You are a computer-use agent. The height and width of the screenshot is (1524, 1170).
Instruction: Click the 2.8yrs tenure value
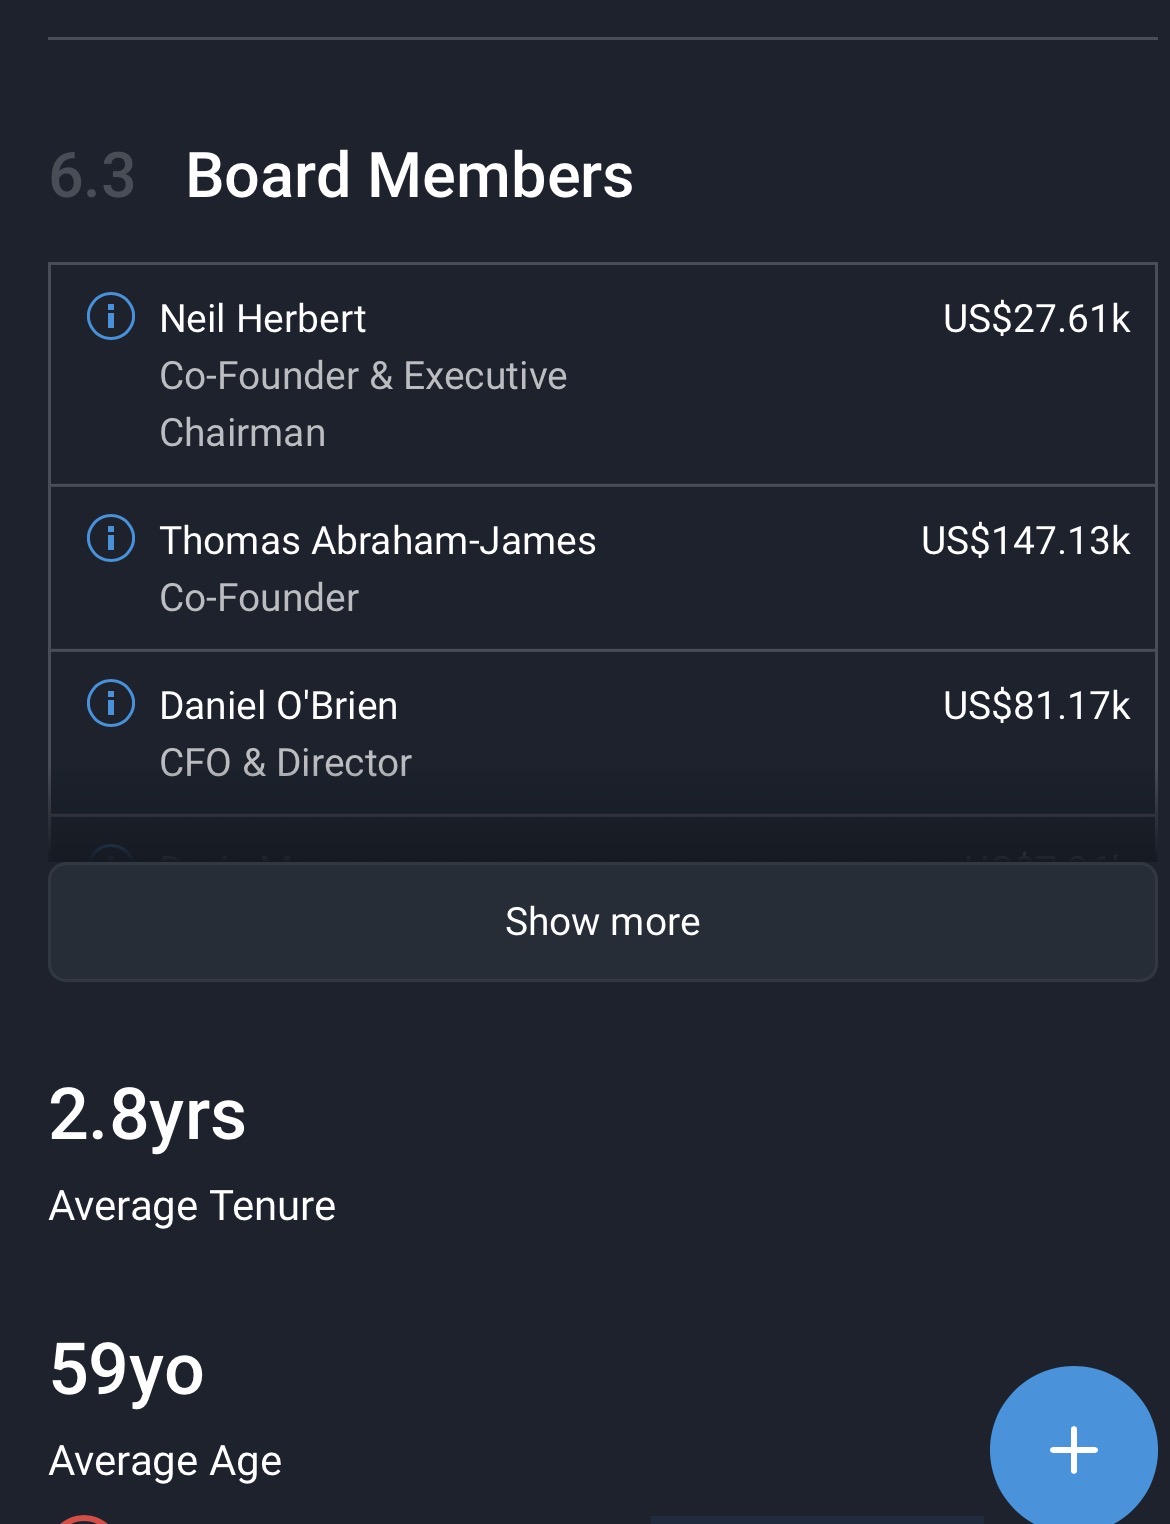click(147, 1115)
